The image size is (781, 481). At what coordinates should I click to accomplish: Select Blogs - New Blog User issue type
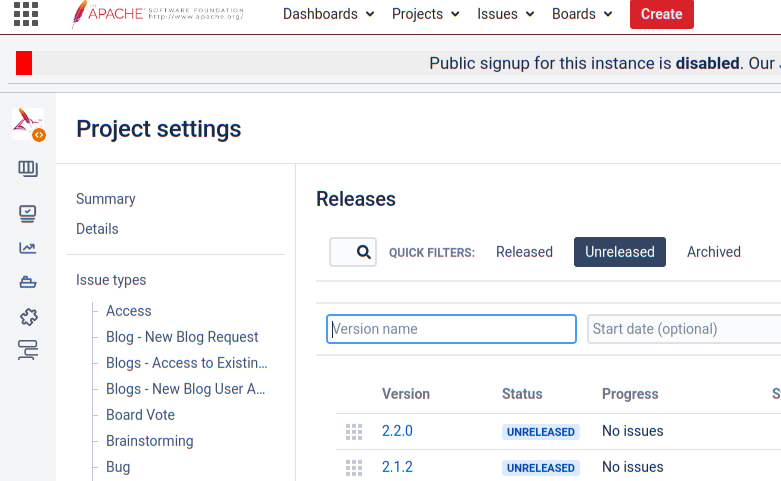185,389
